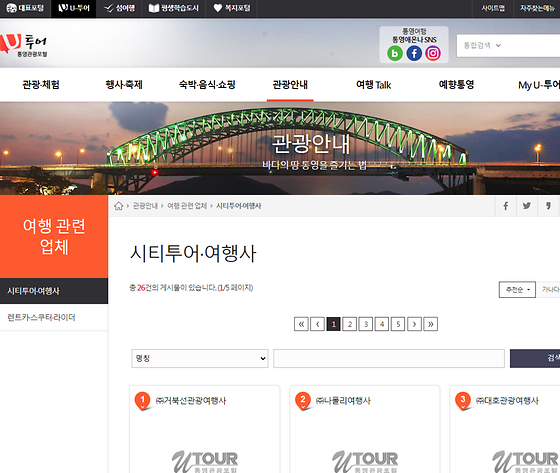The image size is (560, 473).
Task: Click the 가나다 sort option
Action: (x=549, y=289)
